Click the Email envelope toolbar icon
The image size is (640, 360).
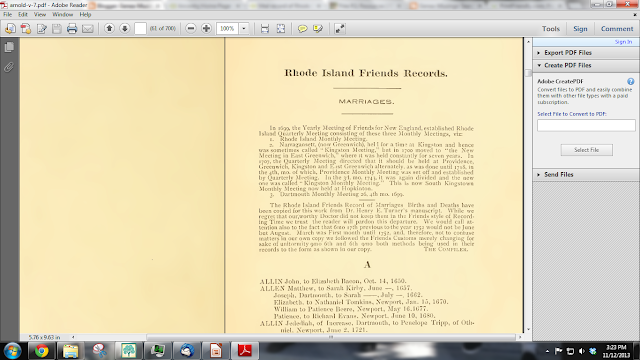coord(87,29)
